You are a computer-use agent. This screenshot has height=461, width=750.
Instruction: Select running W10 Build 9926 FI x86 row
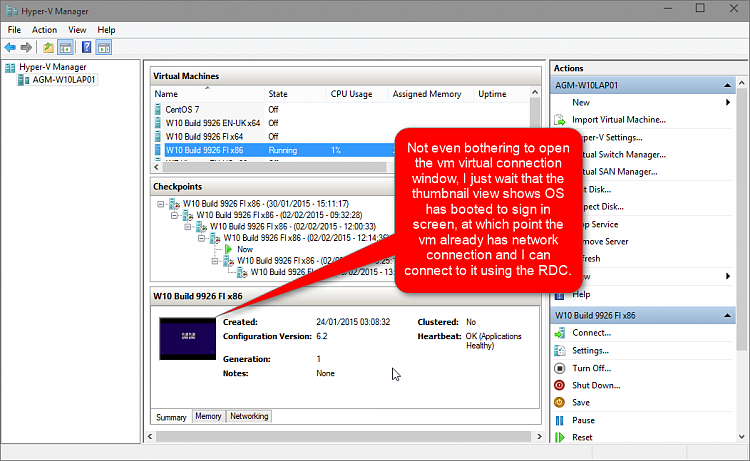(x=273, y=150)
